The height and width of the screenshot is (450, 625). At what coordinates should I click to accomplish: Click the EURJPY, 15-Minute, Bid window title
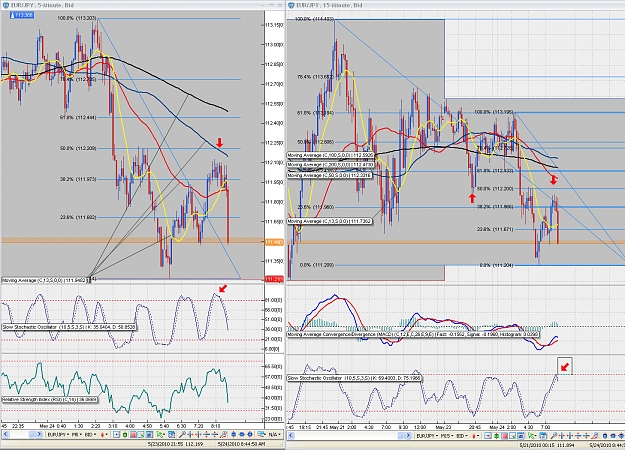click(x=329, y=5)
